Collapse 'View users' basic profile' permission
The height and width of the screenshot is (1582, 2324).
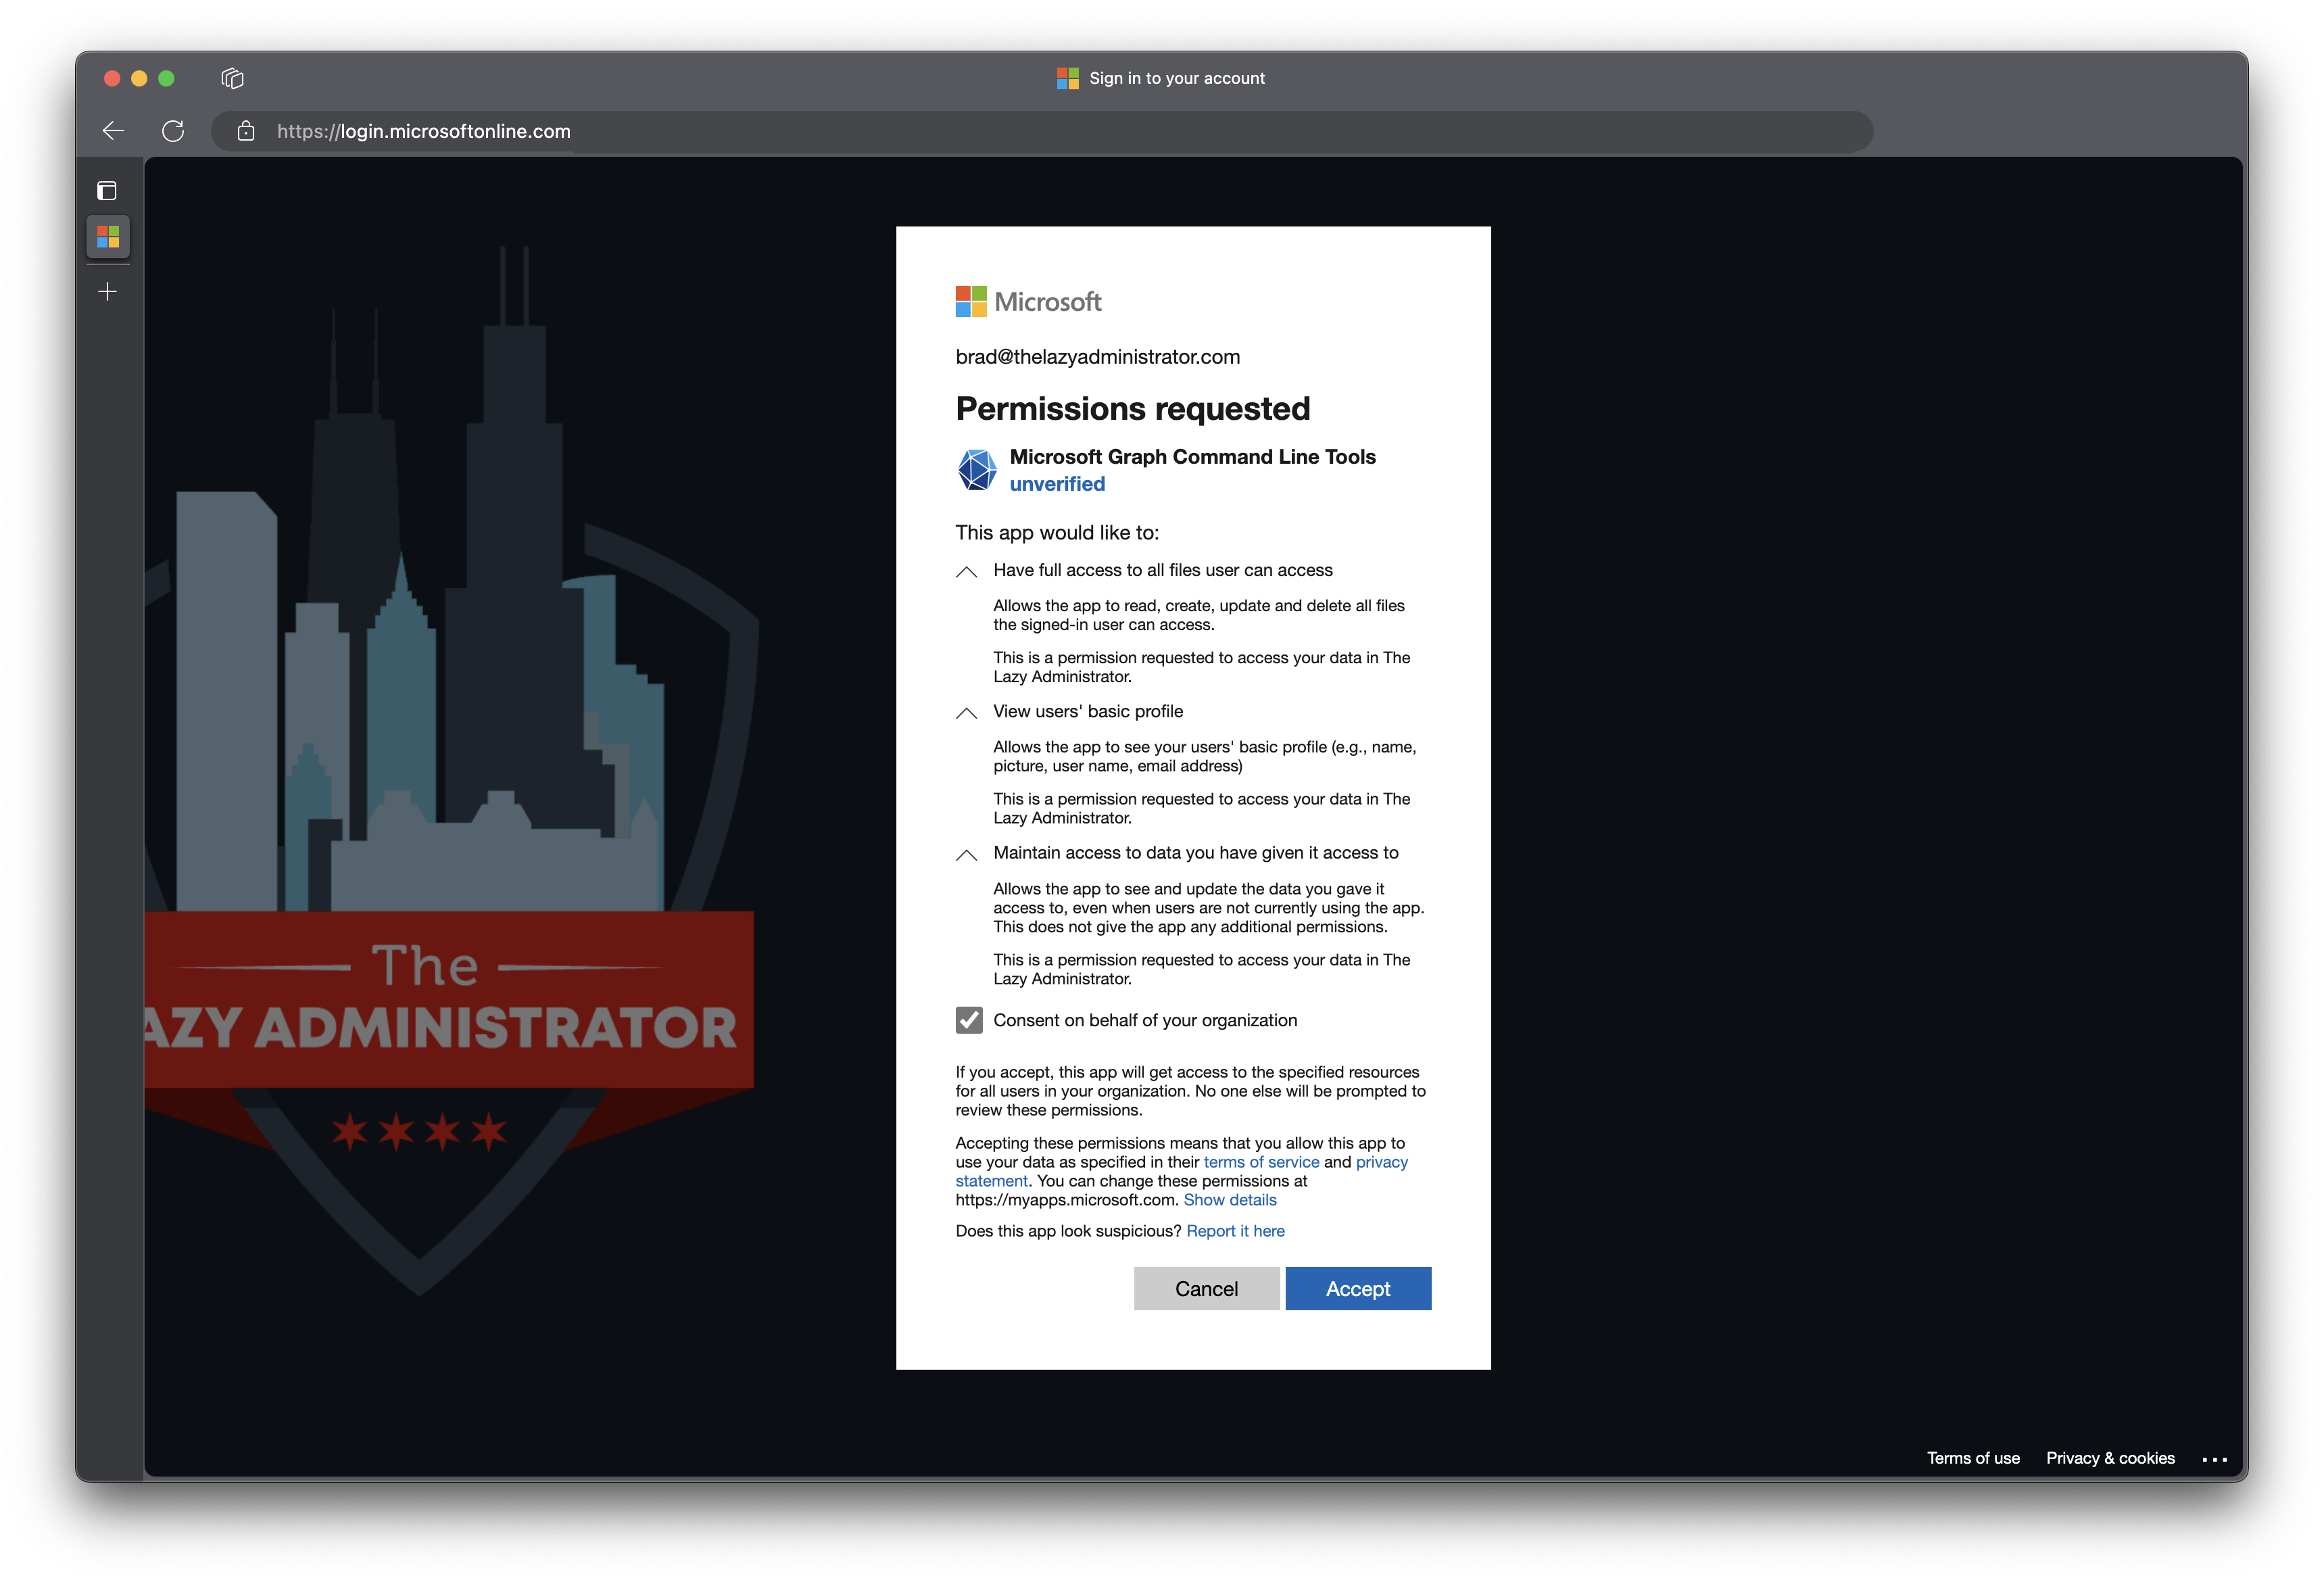[966, 713]
